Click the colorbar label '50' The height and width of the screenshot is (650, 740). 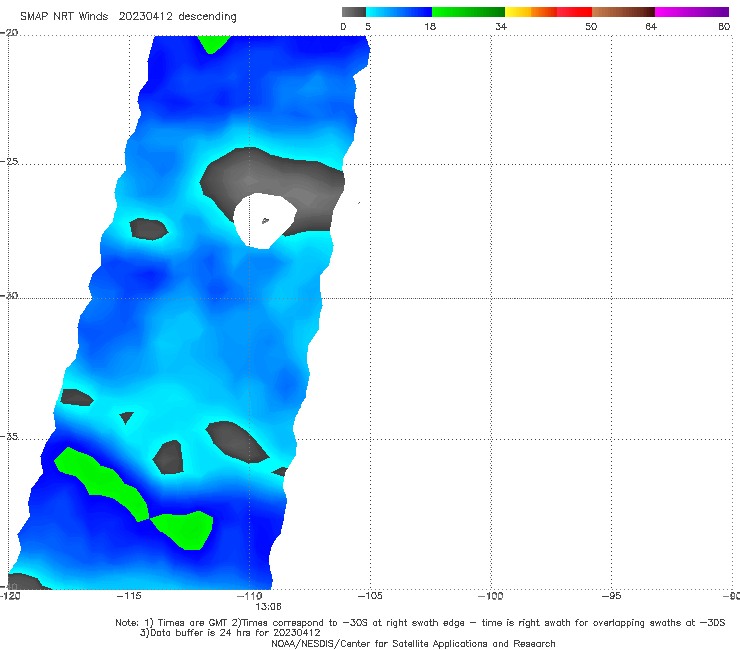591,26
